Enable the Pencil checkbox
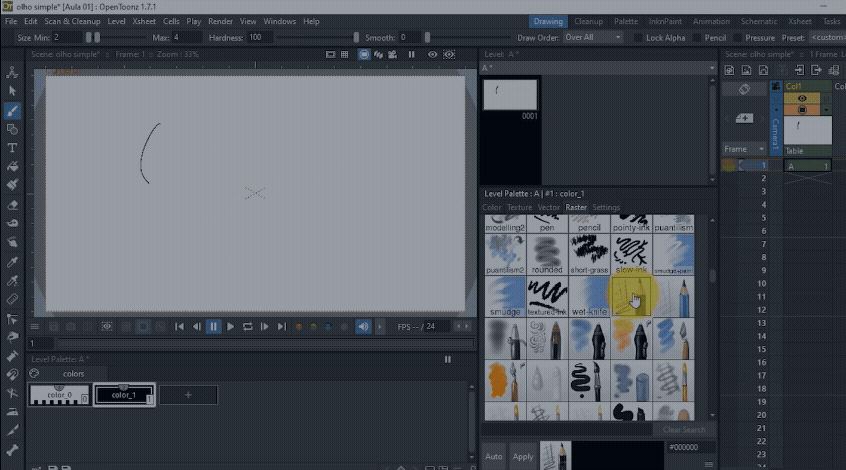This screenshot has height=470, width=846. tap(697, 38)
